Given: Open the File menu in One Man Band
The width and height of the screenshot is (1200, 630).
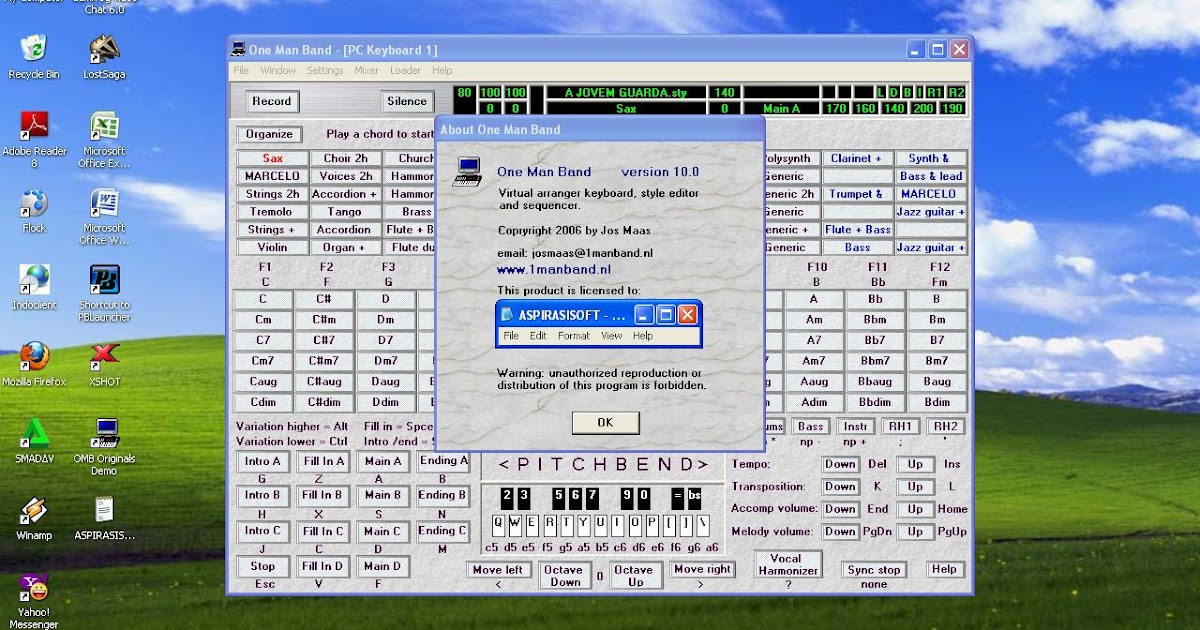Looking at the screenshot, I should click(241, 71).
